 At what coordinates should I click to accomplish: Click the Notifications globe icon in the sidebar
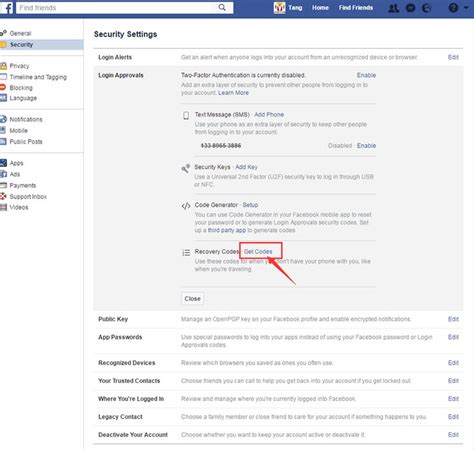3,119
